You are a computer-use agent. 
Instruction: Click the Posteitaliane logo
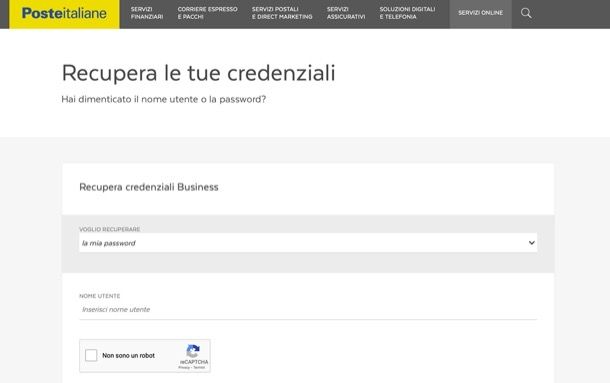pyautogui.click(x=64, y=14)
